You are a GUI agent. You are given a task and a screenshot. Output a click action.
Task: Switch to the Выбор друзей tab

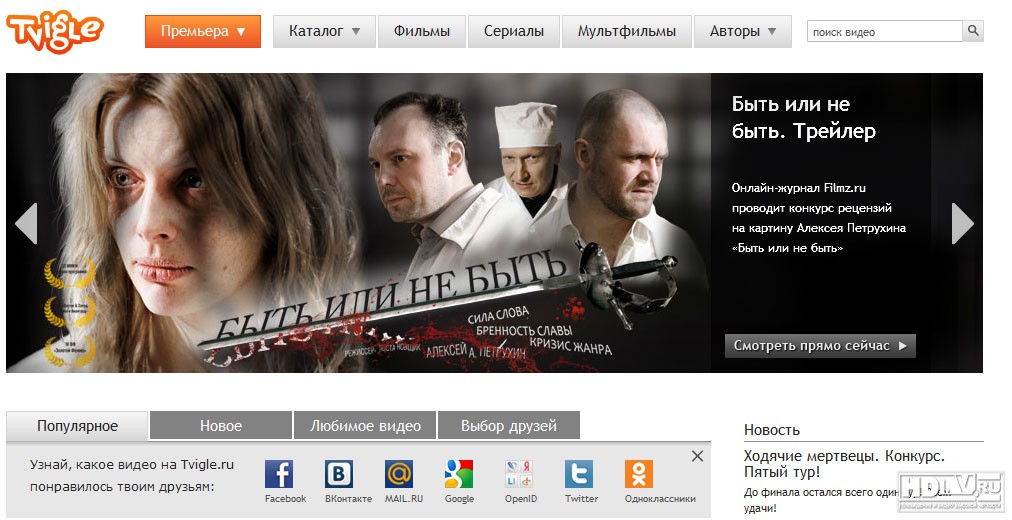[509, 426]
